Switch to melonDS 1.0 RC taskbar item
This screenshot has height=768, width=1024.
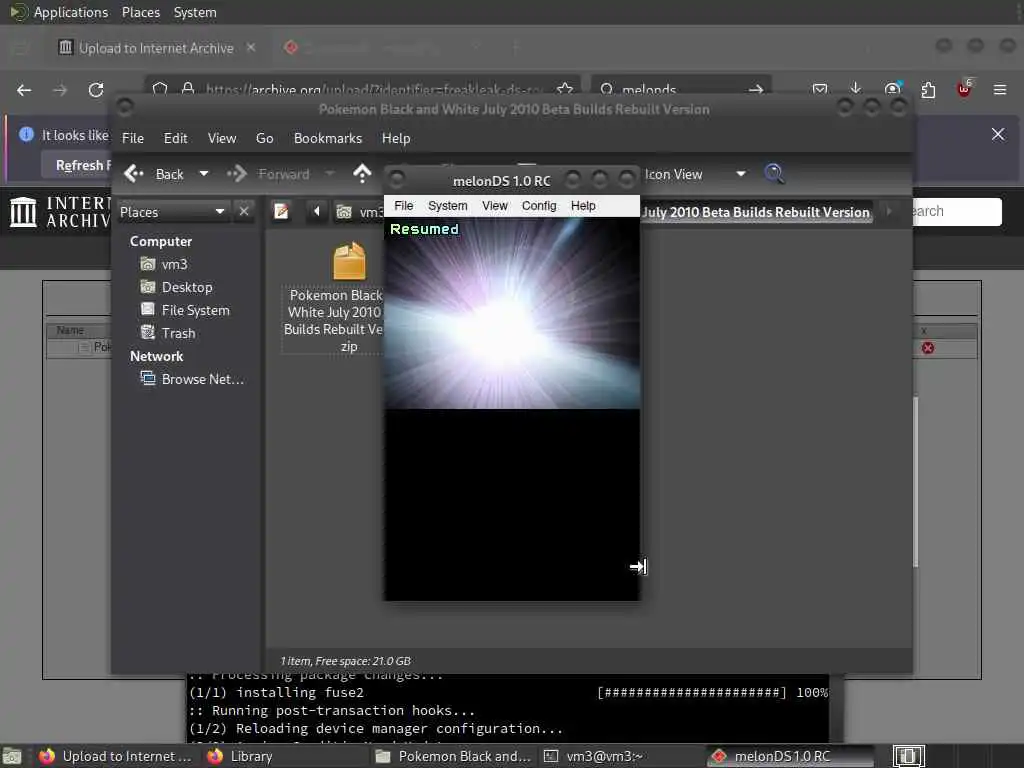coord(791,756)
